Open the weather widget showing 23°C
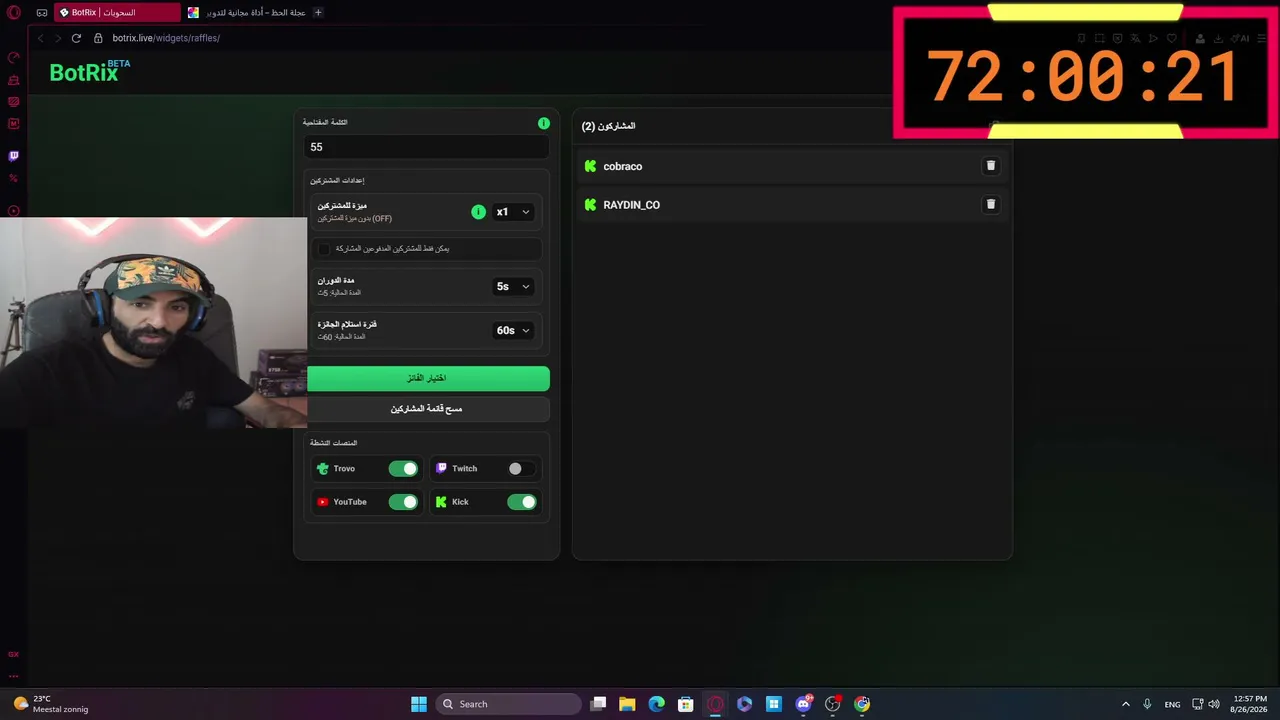This screenshot has width=1280, height=720. [x=51, y=704]
